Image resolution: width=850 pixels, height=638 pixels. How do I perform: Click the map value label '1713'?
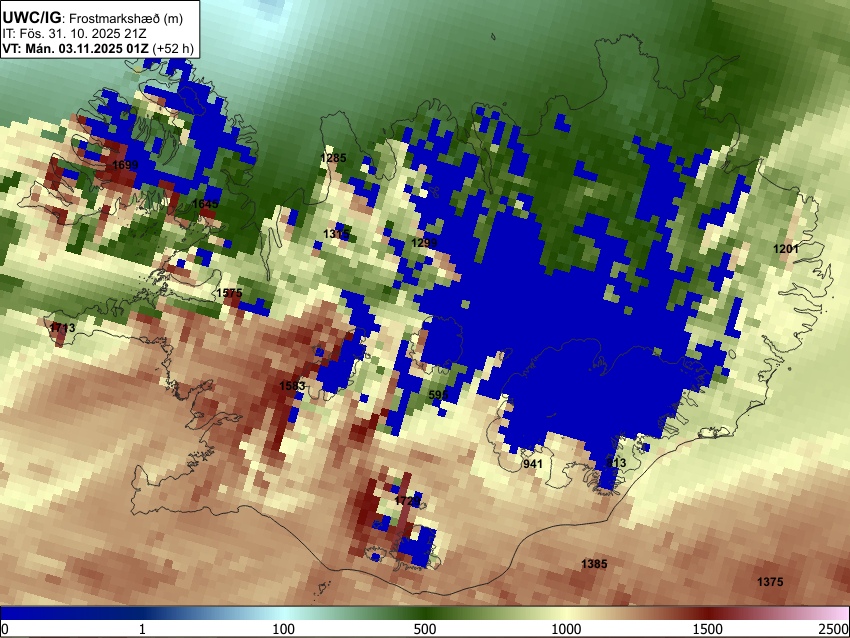click(62, 327)
